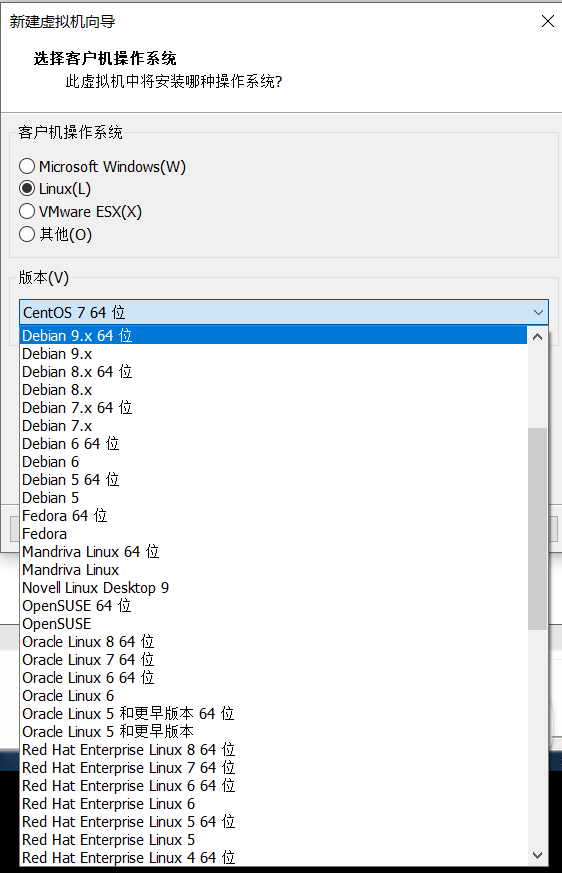Choose Oracle Linux 5 和更早版本 64 位

273,714
